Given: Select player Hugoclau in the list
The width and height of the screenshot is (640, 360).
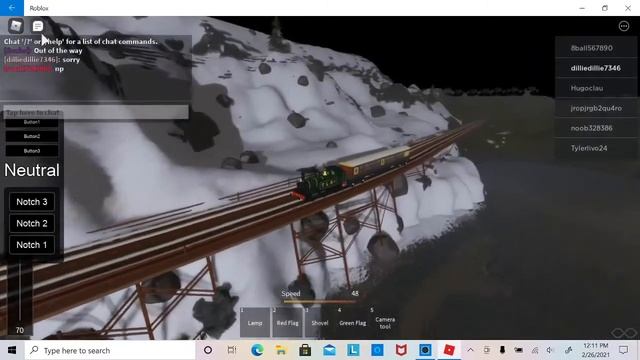Looking at the screenshot, I should coord(596,88).
